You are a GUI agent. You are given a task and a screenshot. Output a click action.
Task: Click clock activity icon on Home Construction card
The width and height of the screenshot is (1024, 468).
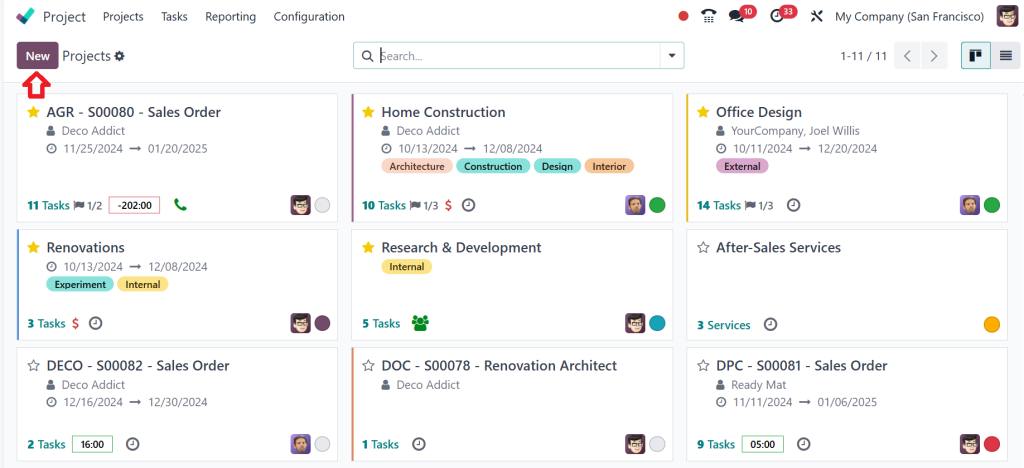[x=468, y=205]
